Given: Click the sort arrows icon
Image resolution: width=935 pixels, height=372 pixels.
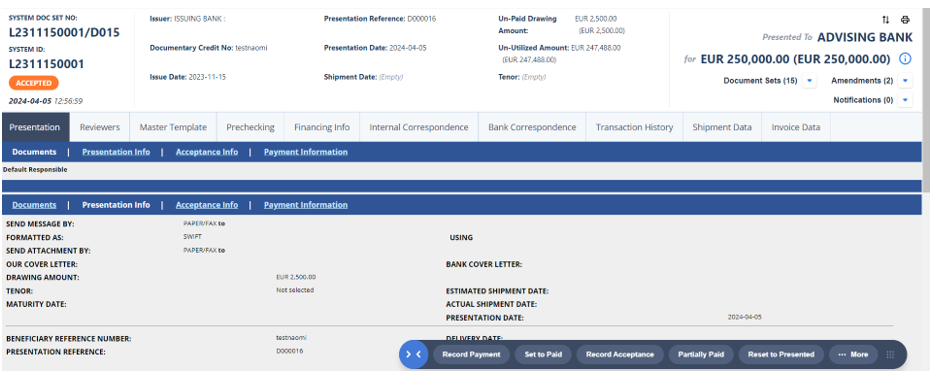Looking at the screenshot, I should pyautogui.click(x=886, y=20).
